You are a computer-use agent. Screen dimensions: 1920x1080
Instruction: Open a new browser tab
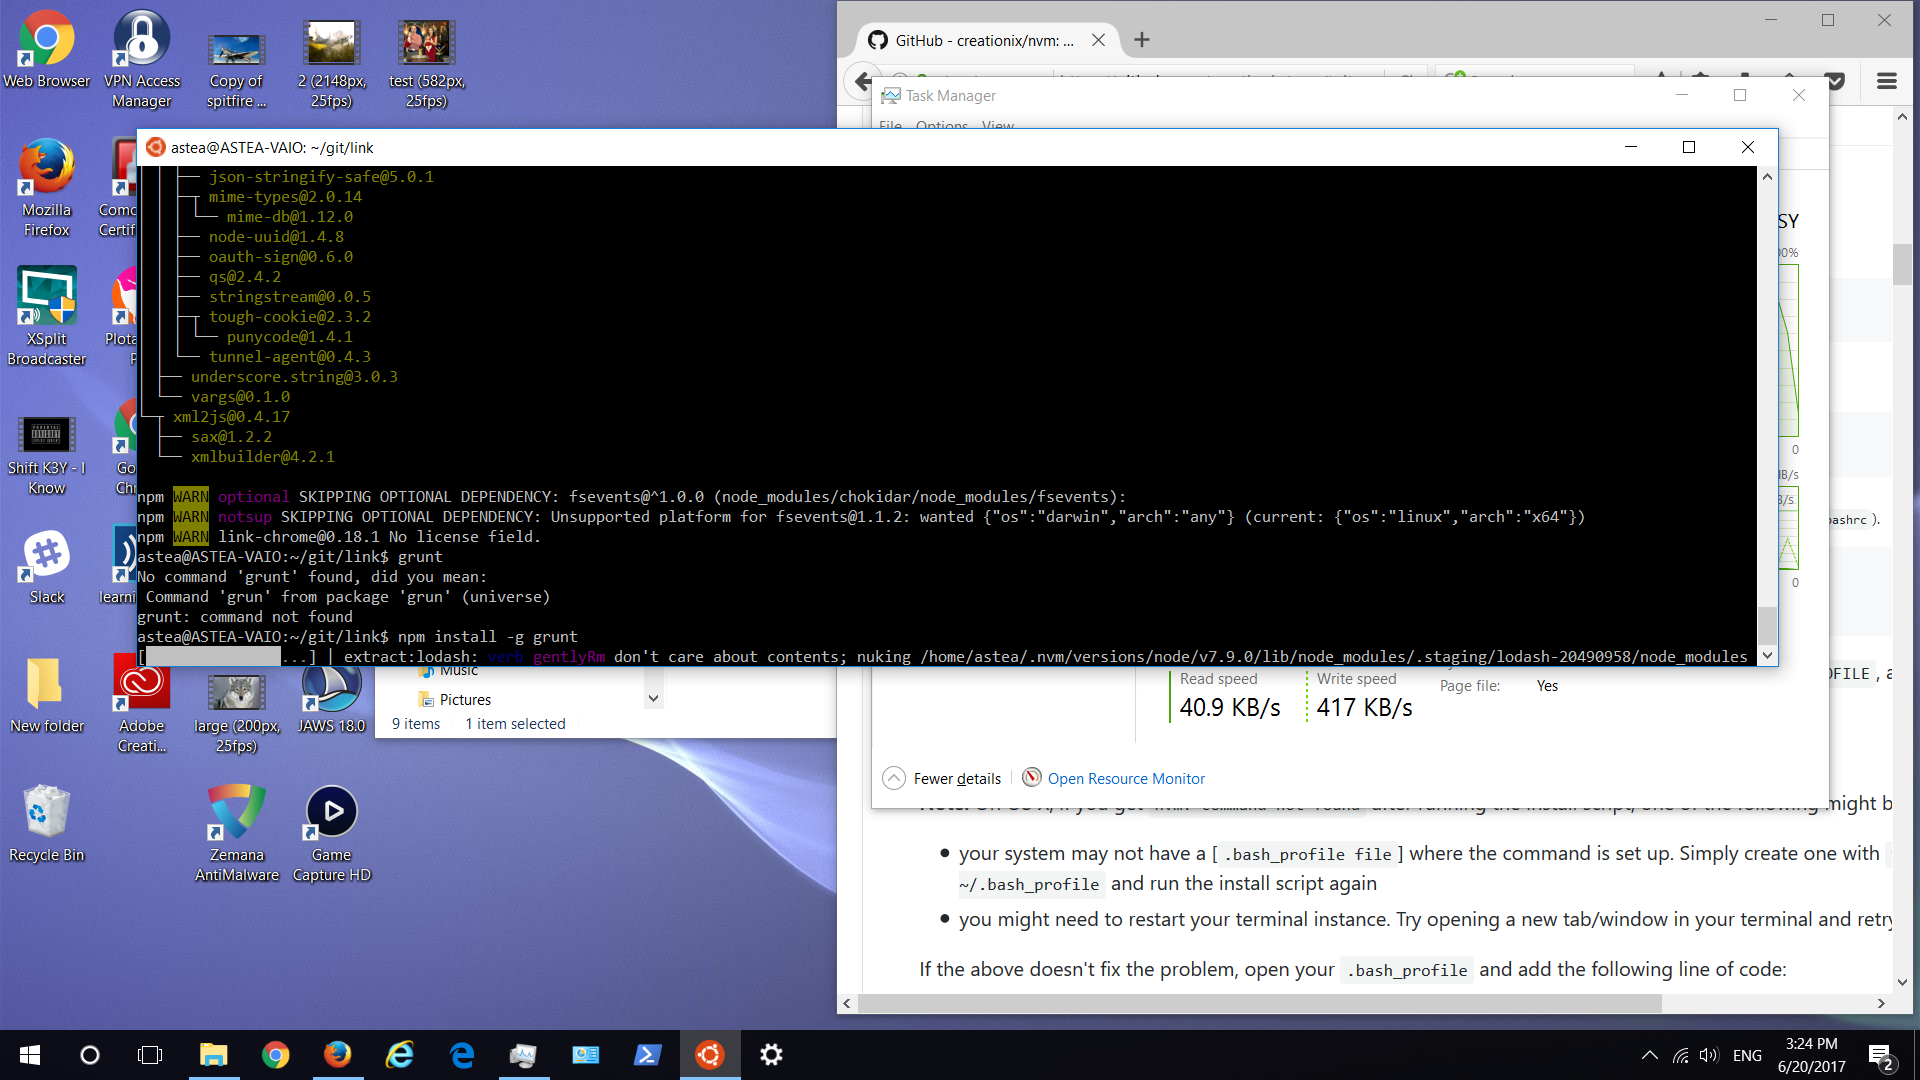[1142, 40]
